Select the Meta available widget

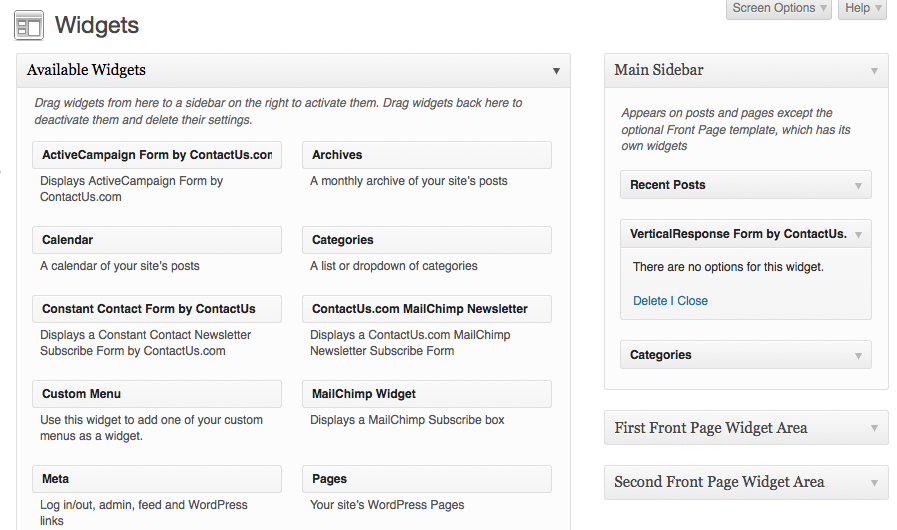pos(157,479)
